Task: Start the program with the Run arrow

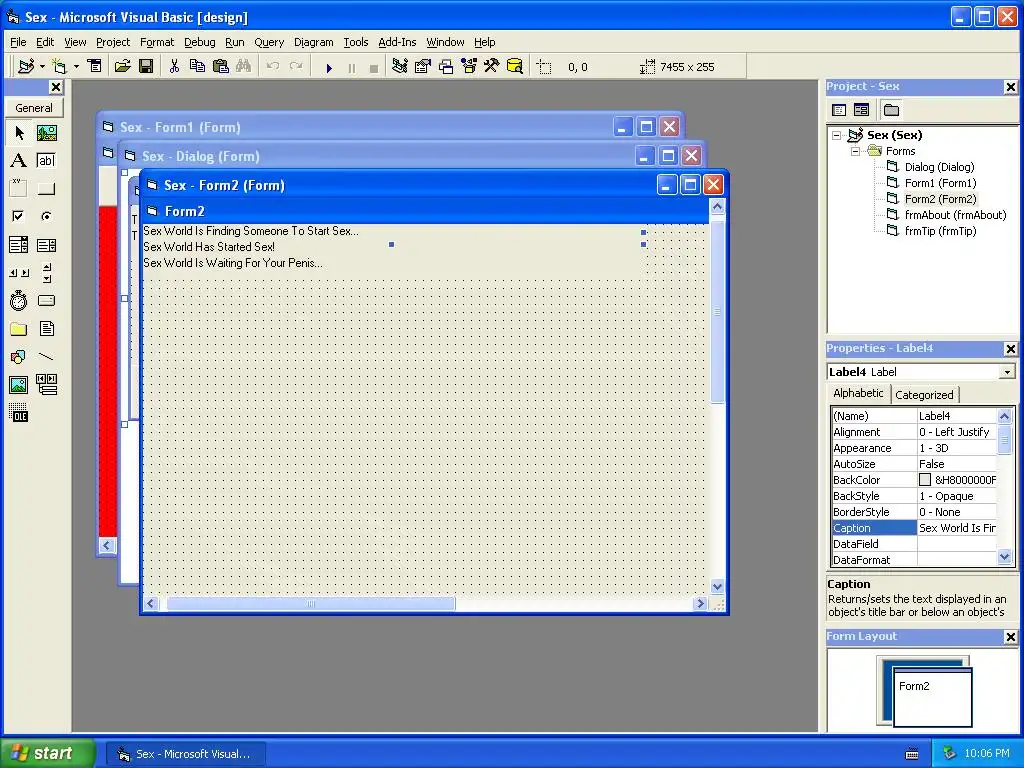Action: pos(329,67)
